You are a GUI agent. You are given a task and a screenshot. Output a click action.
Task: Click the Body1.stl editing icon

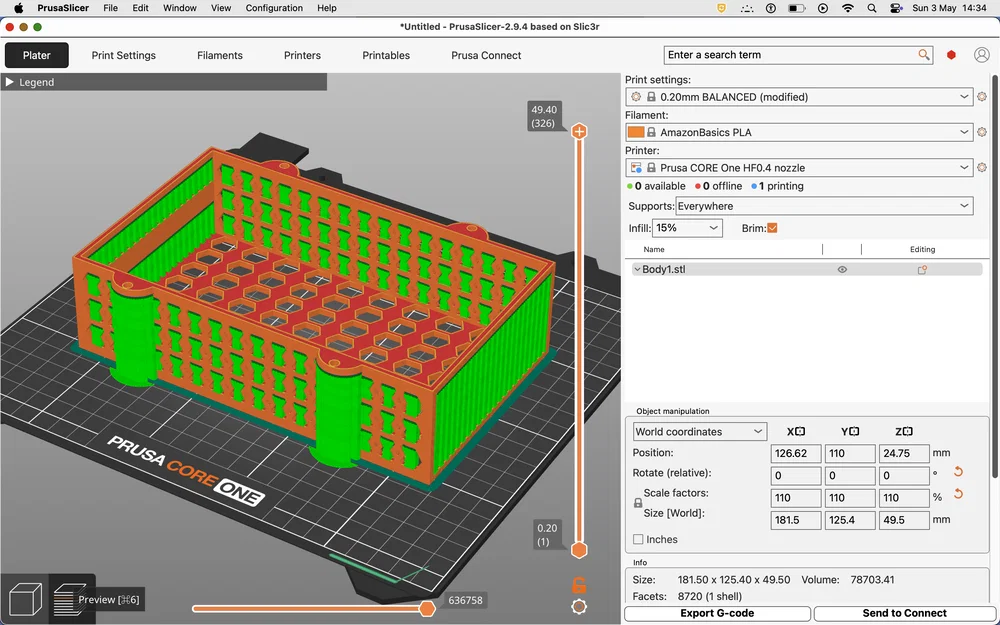point(922,270)
